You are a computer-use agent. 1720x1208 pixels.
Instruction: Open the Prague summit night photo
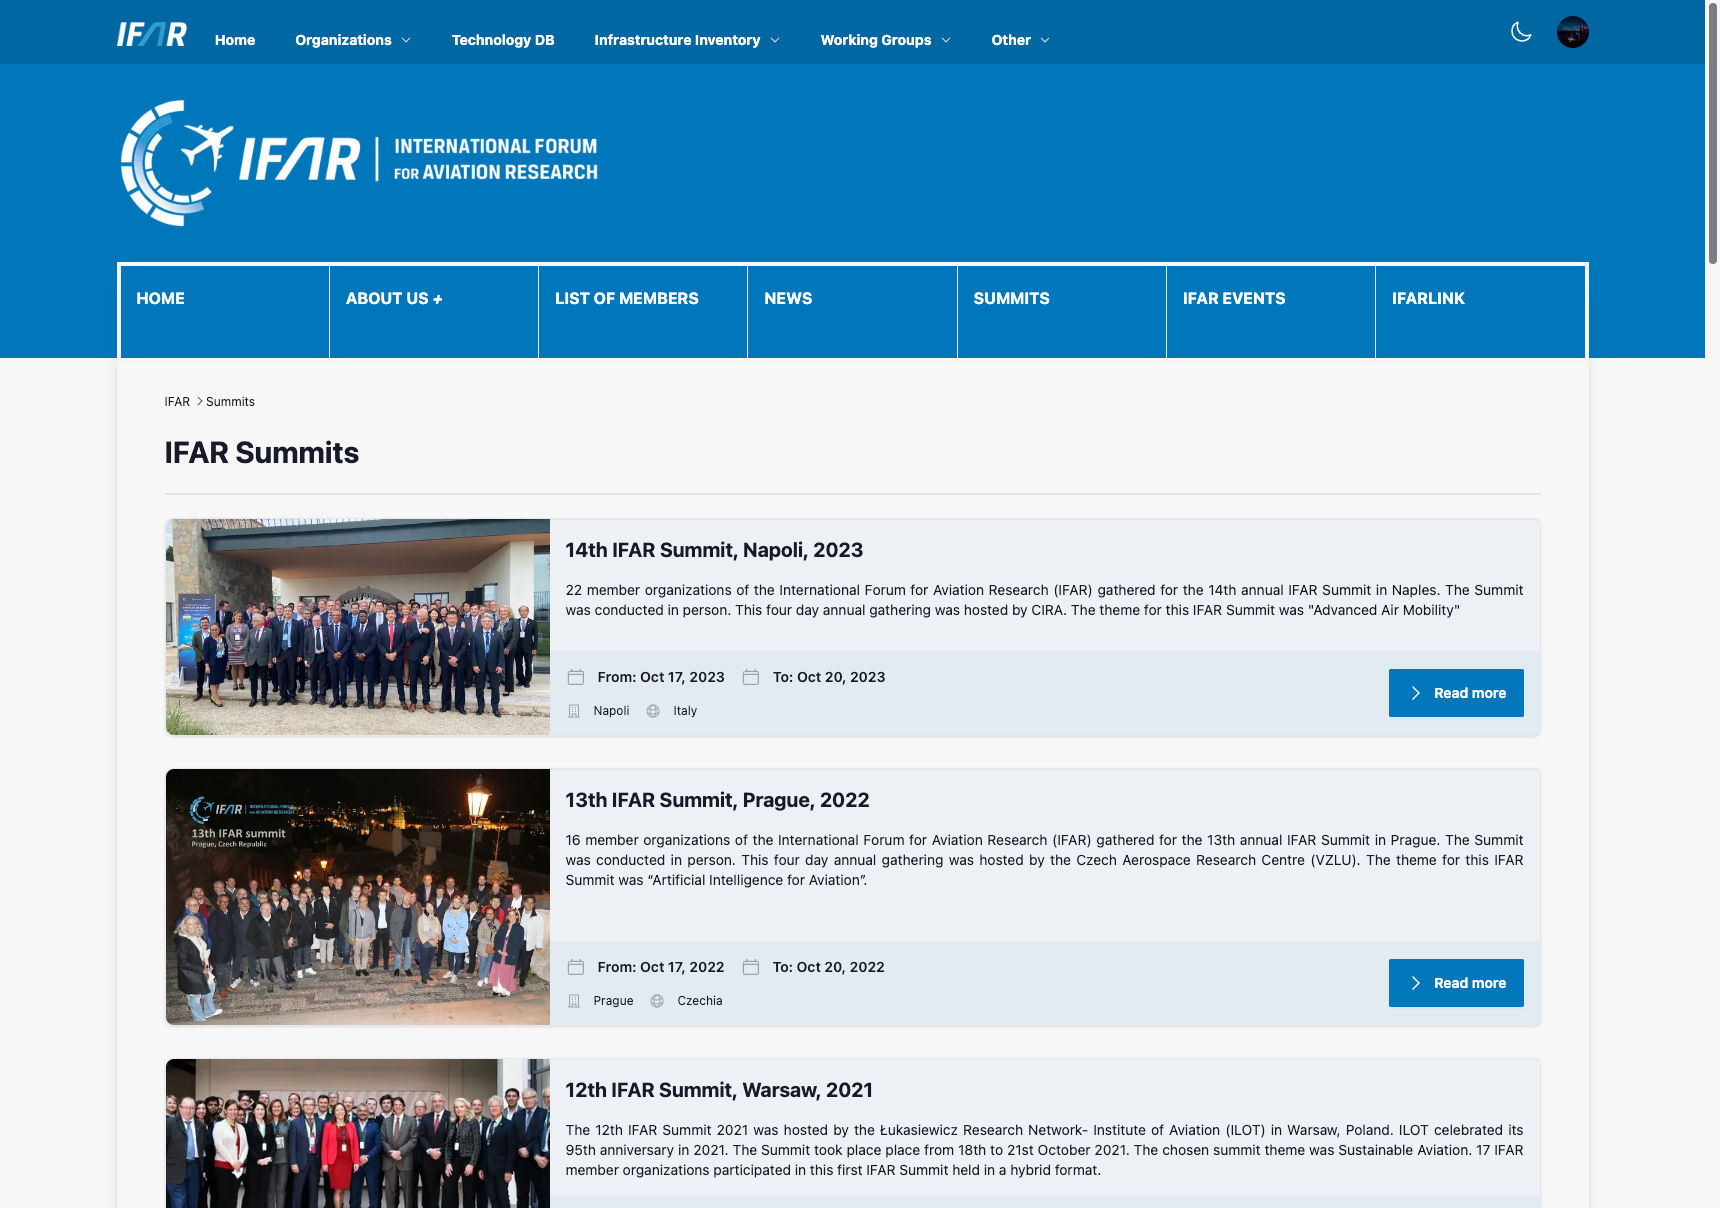(358, 897)
